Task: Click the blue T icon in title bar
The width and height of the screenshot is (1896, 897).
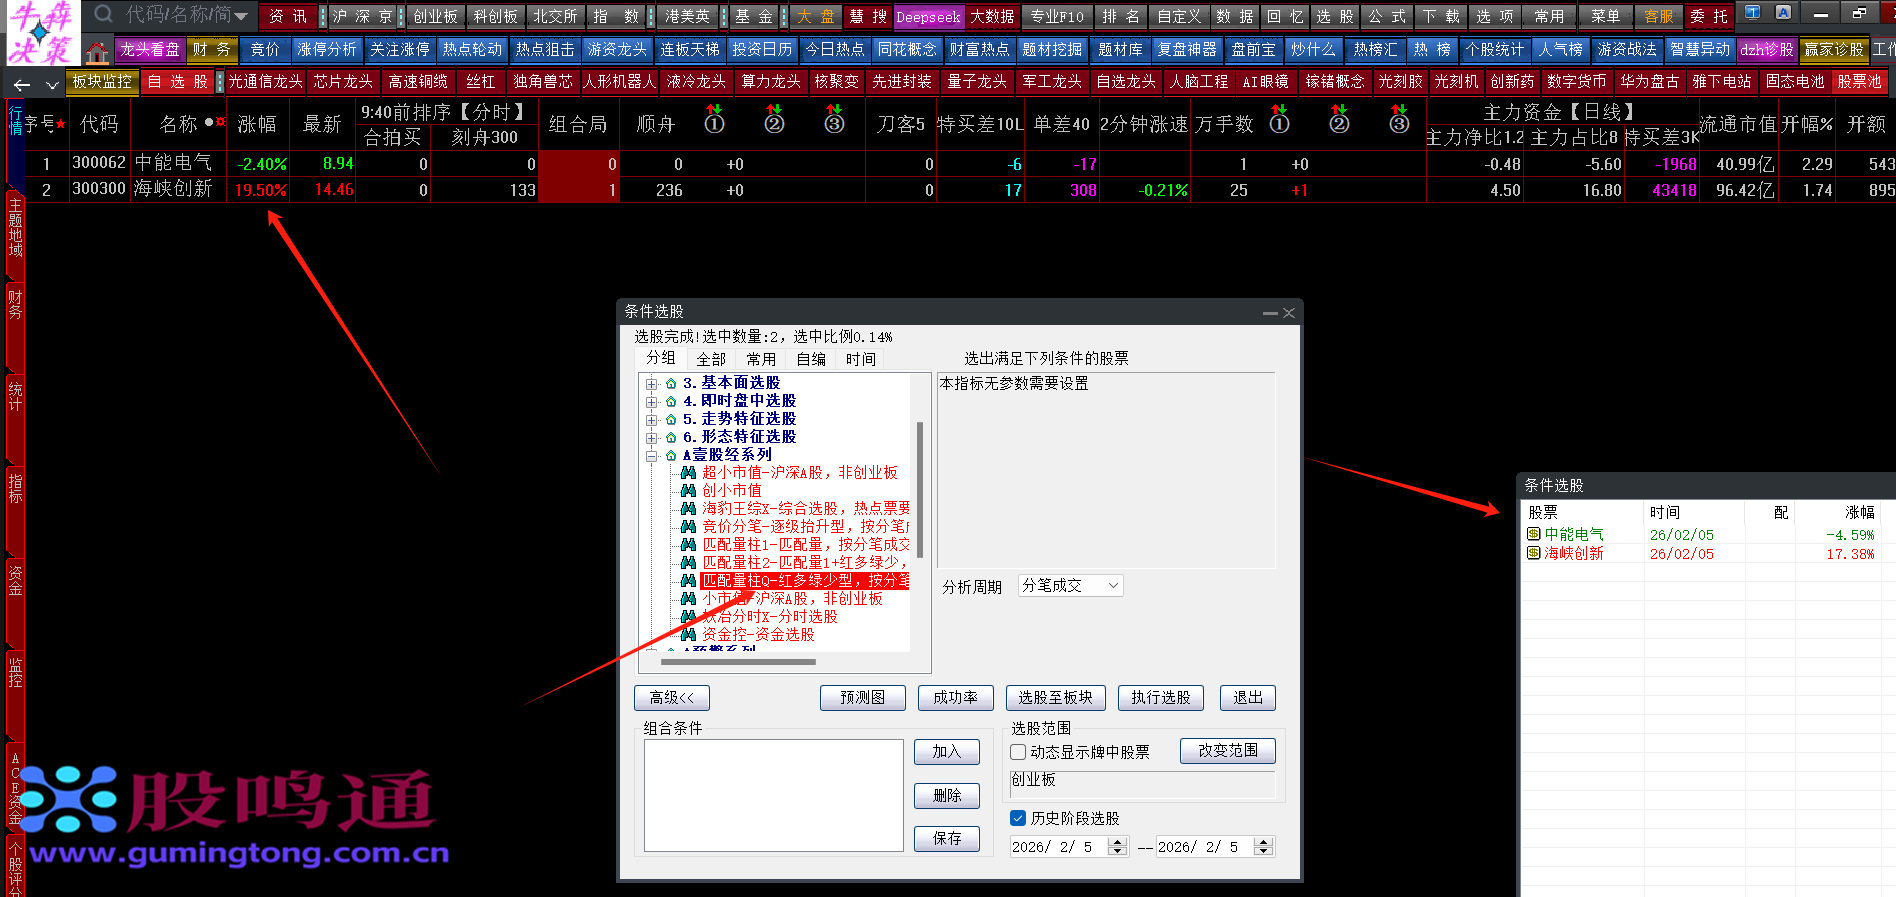Action: pos(1753,13)
